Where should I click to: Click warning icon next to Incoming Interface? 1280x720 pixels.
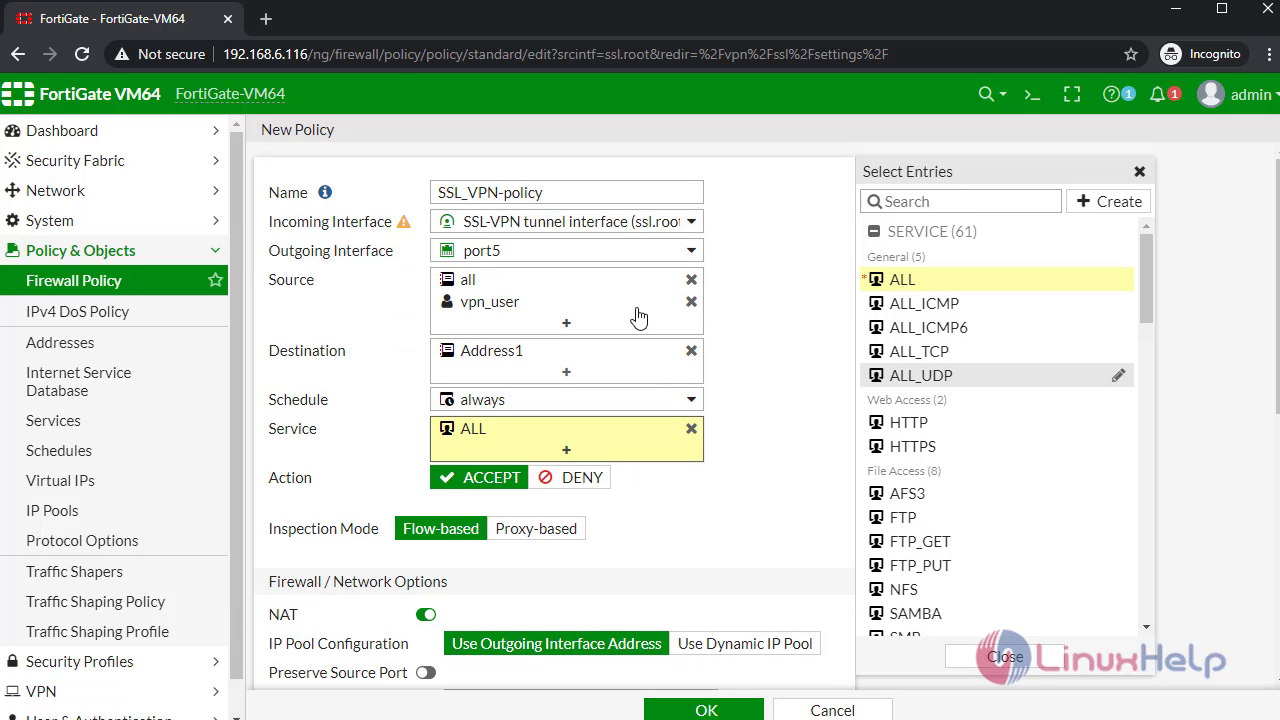tap(404, 222)
